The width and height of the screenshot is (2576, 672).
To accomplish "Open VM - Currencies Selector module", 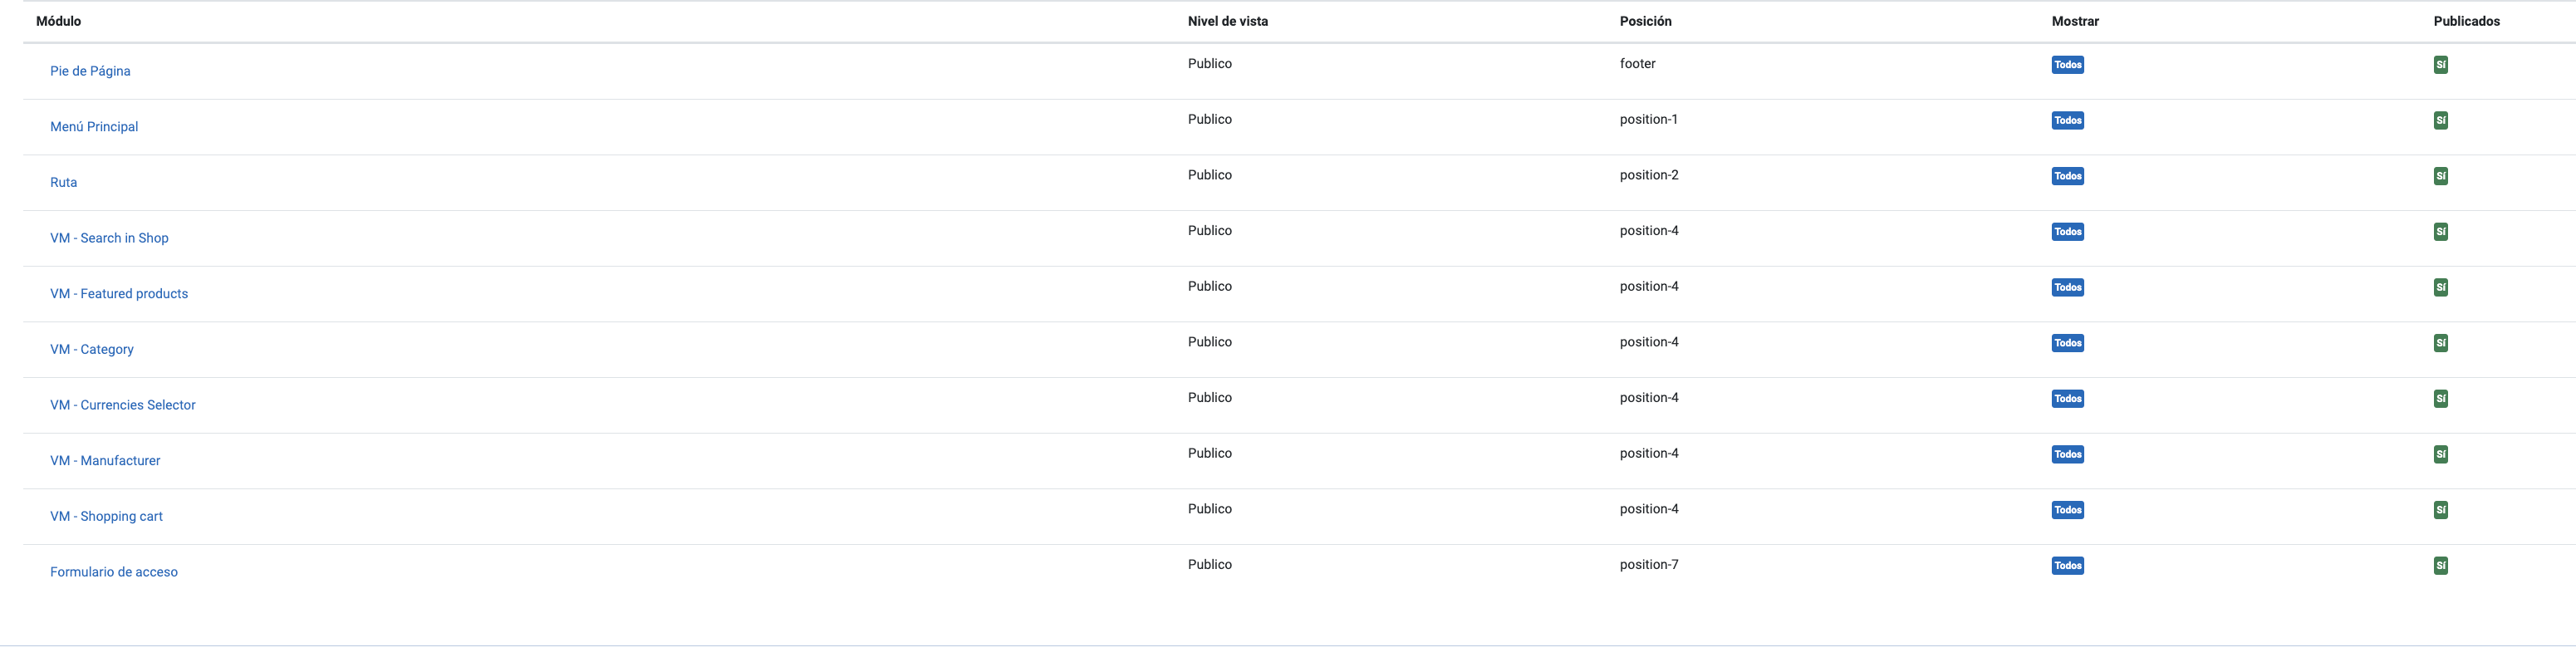I will 123,405.
